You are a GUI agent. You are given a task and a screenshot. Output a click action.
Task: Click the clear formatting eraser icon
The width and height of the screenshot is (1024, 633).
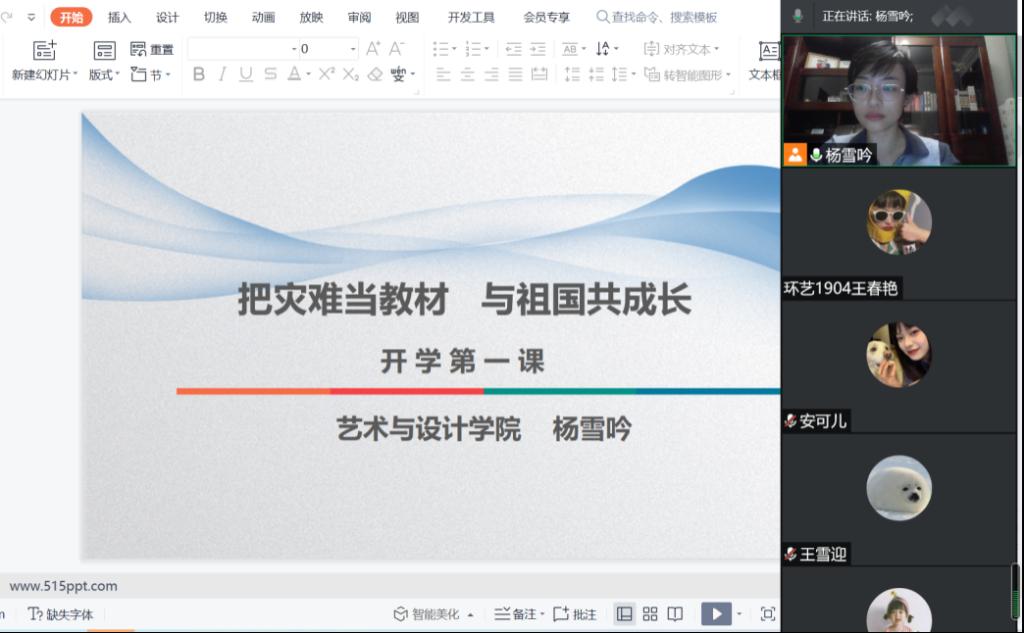[x=375, y=75]
